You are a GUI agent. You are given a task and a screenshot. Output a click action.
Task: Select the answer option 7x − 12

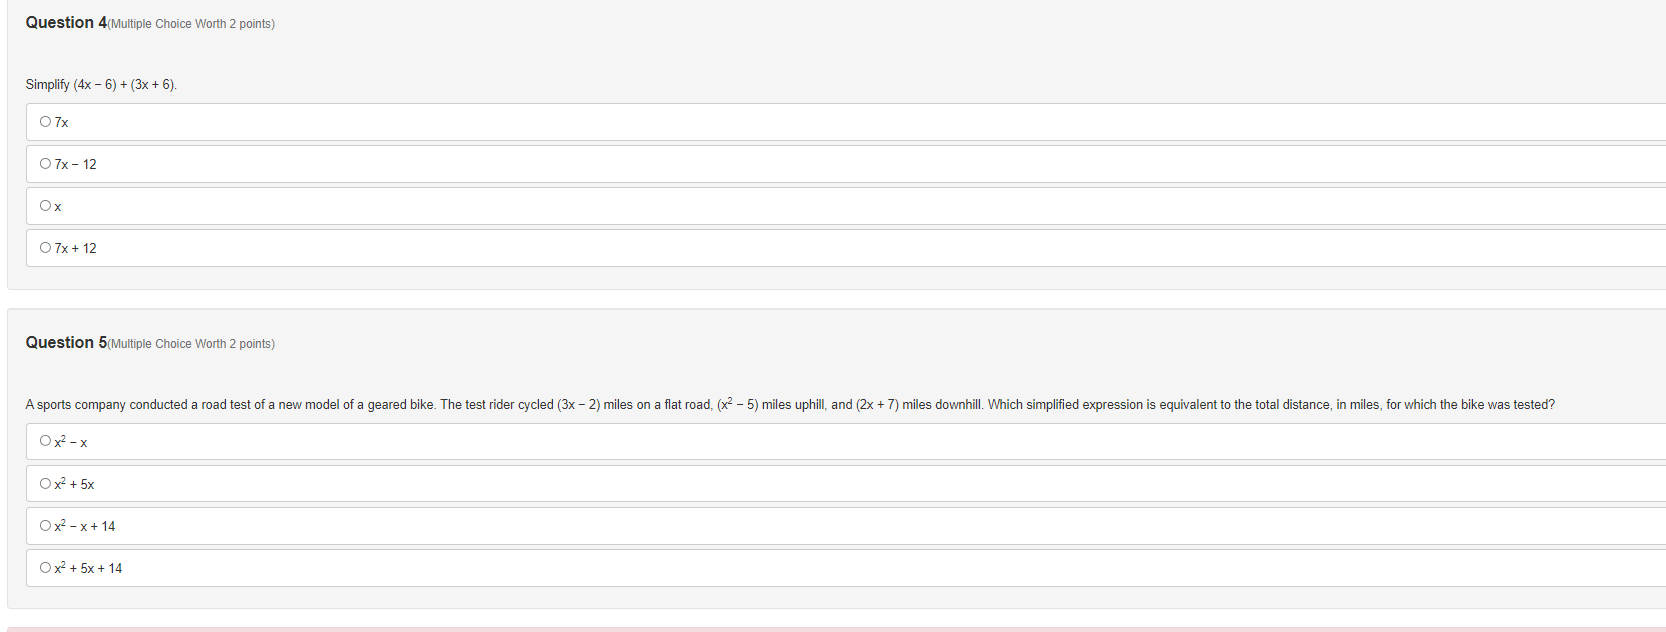[45, 163]
